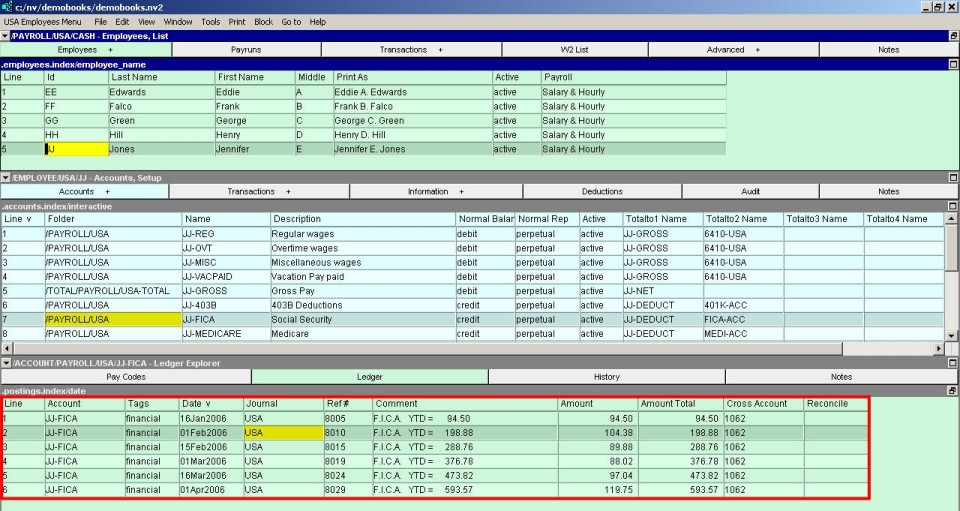
Task: Select the Id cell for employee Jones
Action: coord(76,149)
